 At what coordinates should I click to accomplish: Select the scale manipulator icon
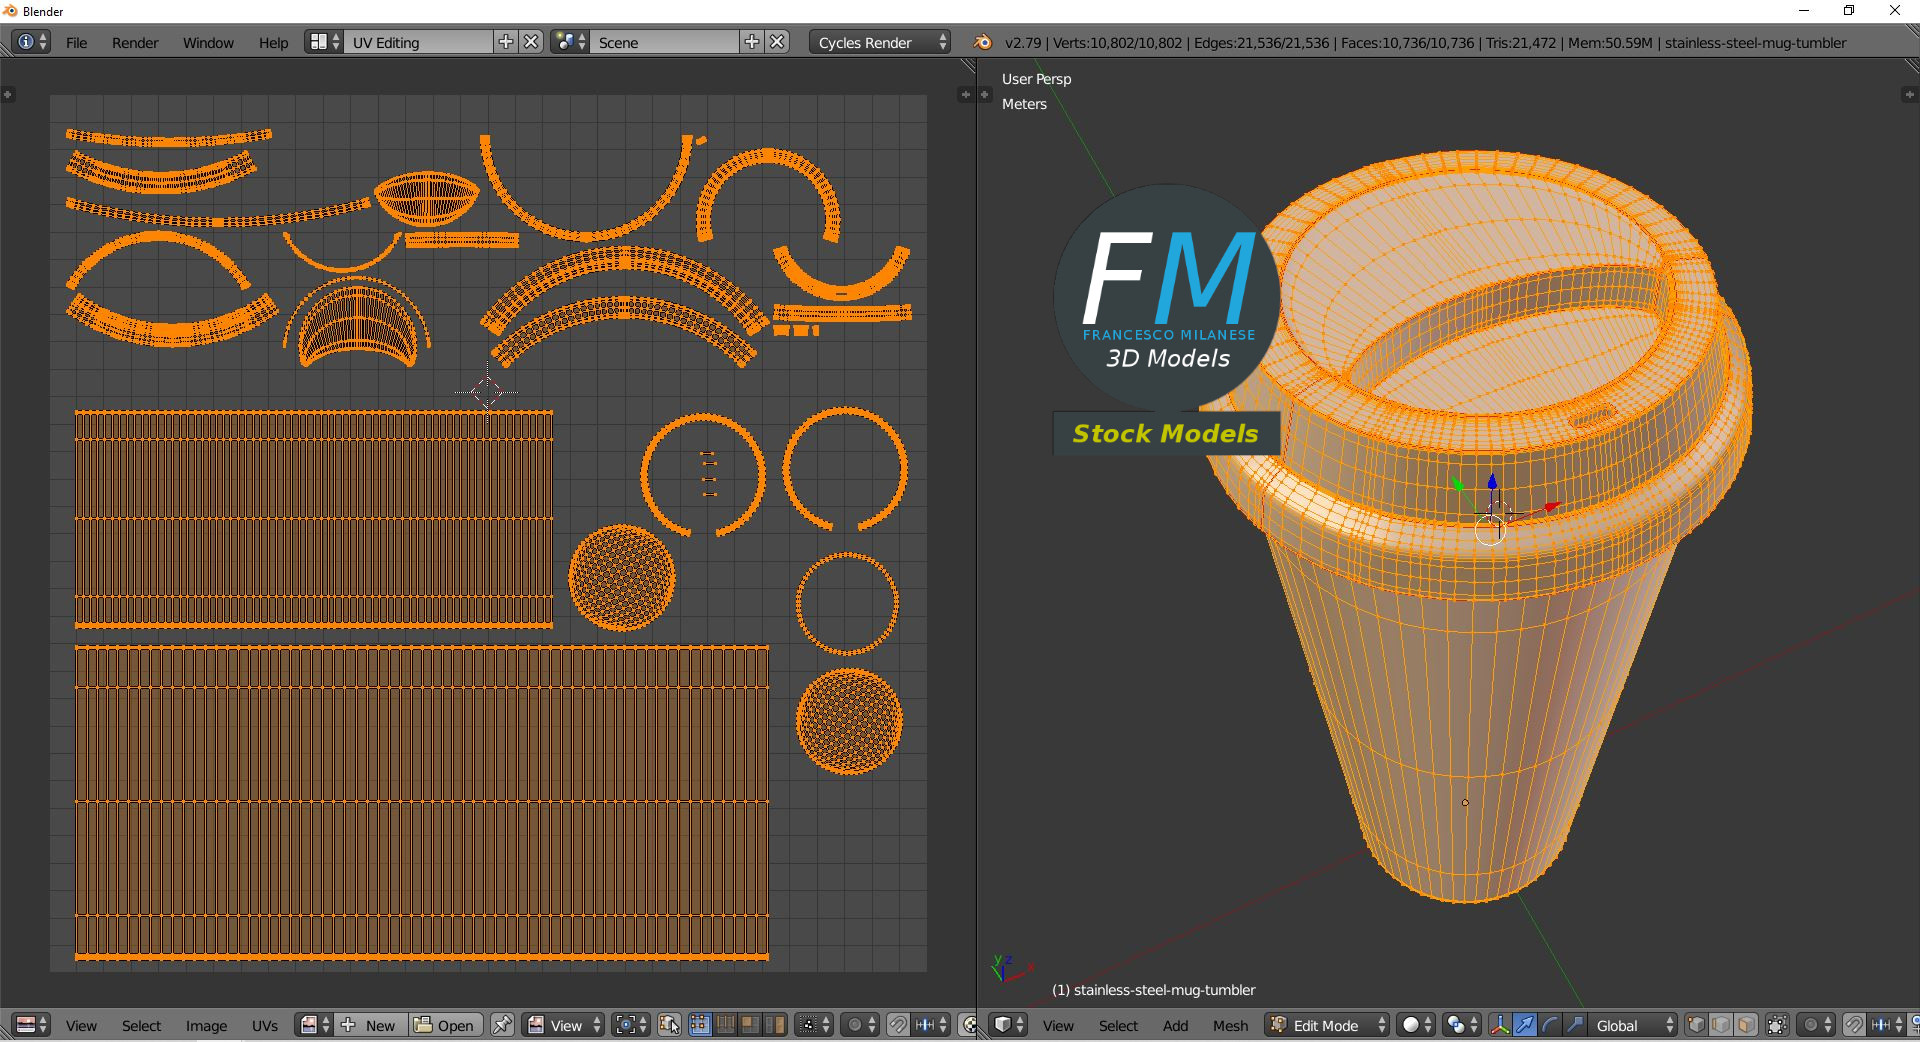[1575, 1025]
